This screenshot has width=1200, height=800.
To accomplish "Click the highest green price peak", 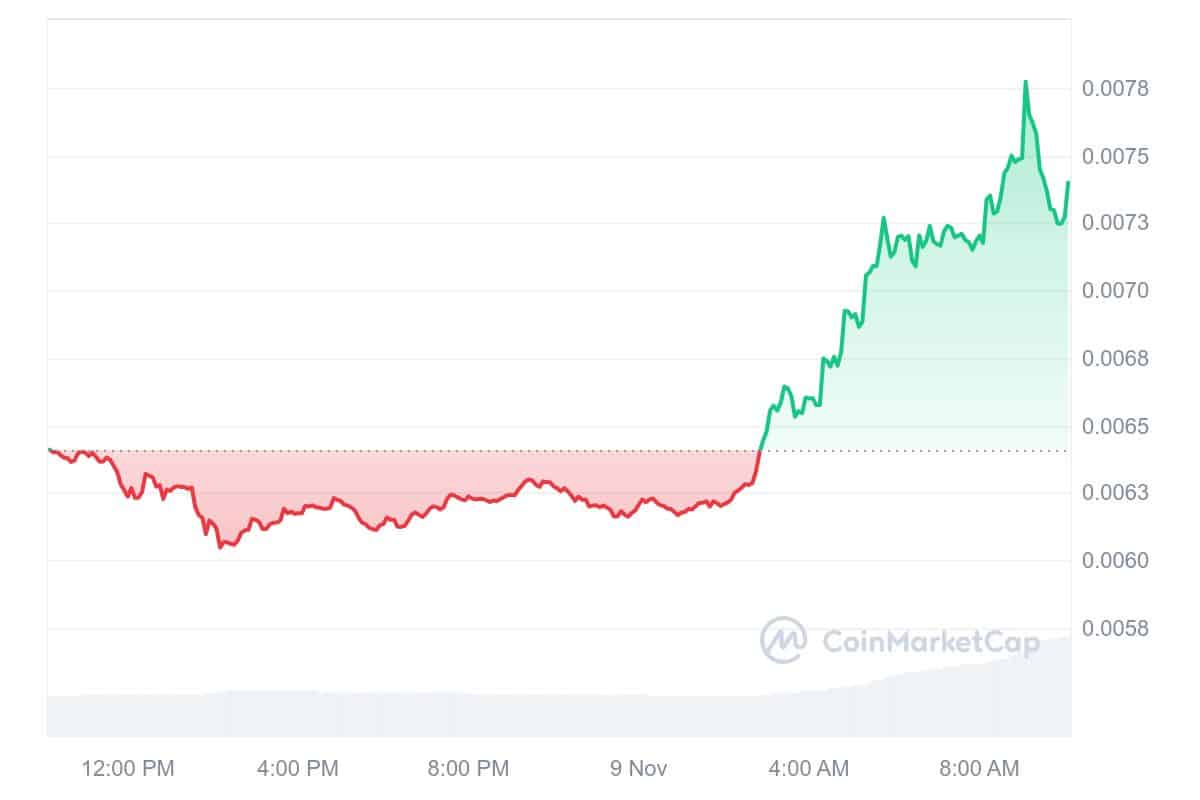I will point(1025,82).
